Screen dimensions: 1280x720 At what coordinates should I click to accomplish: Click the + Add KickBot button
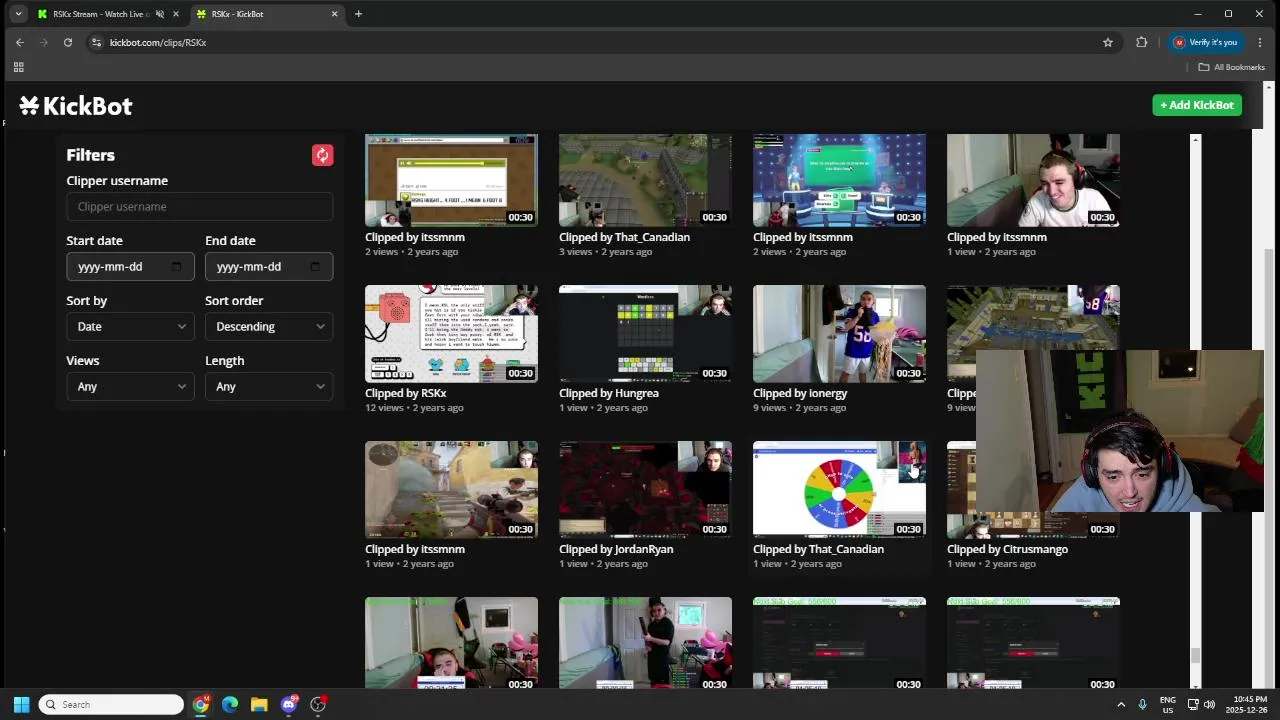(1197, 105)
